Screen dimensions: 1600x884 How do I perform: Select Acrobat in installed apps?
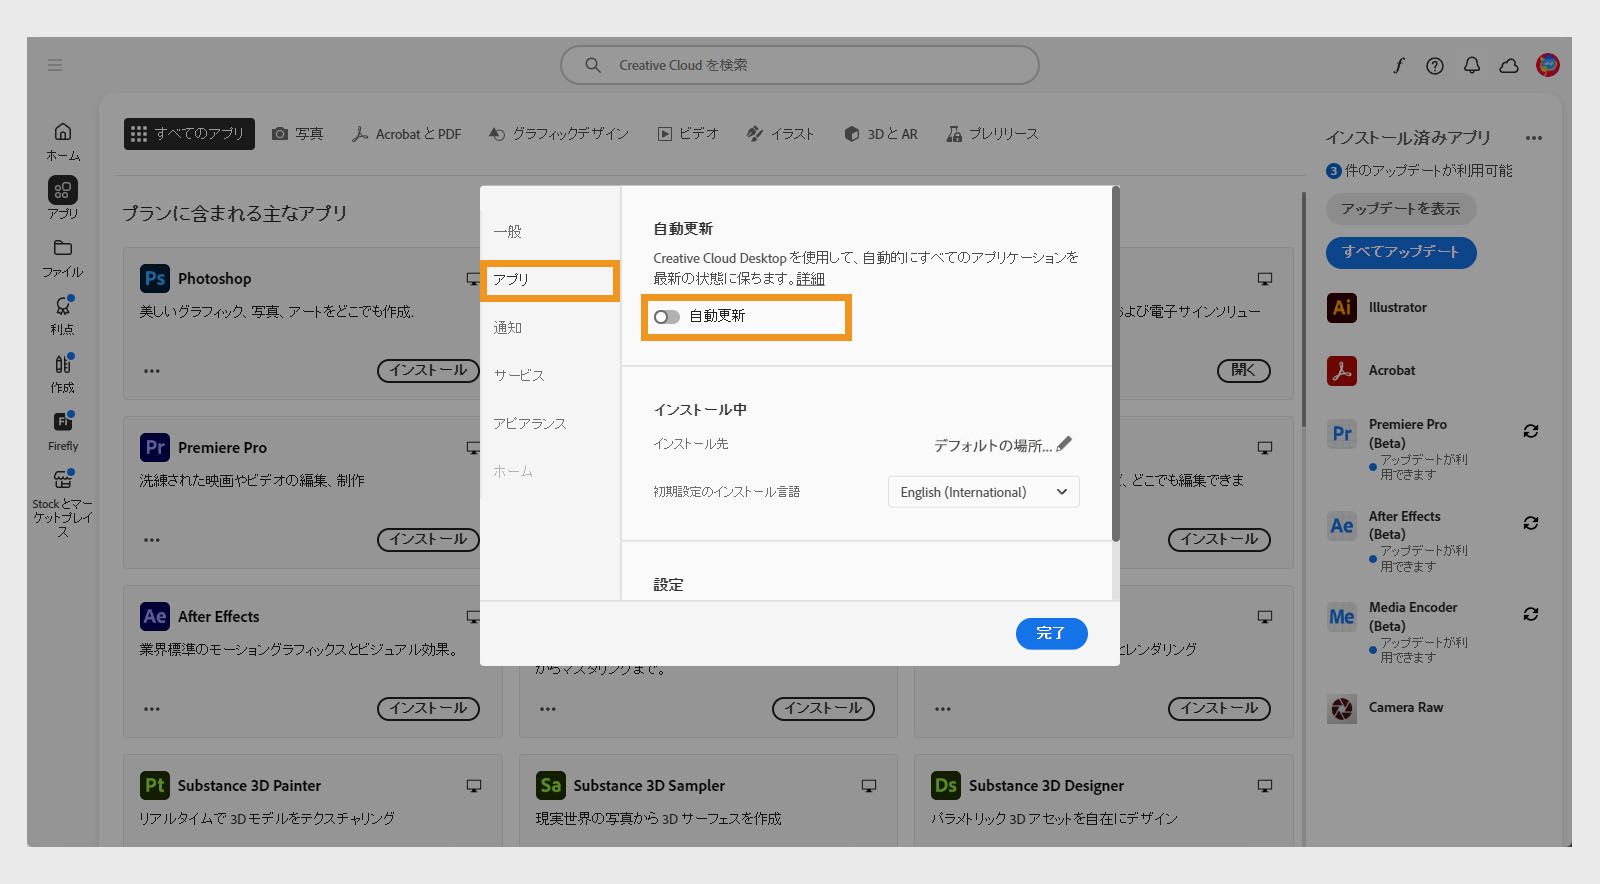point(1372,371)
